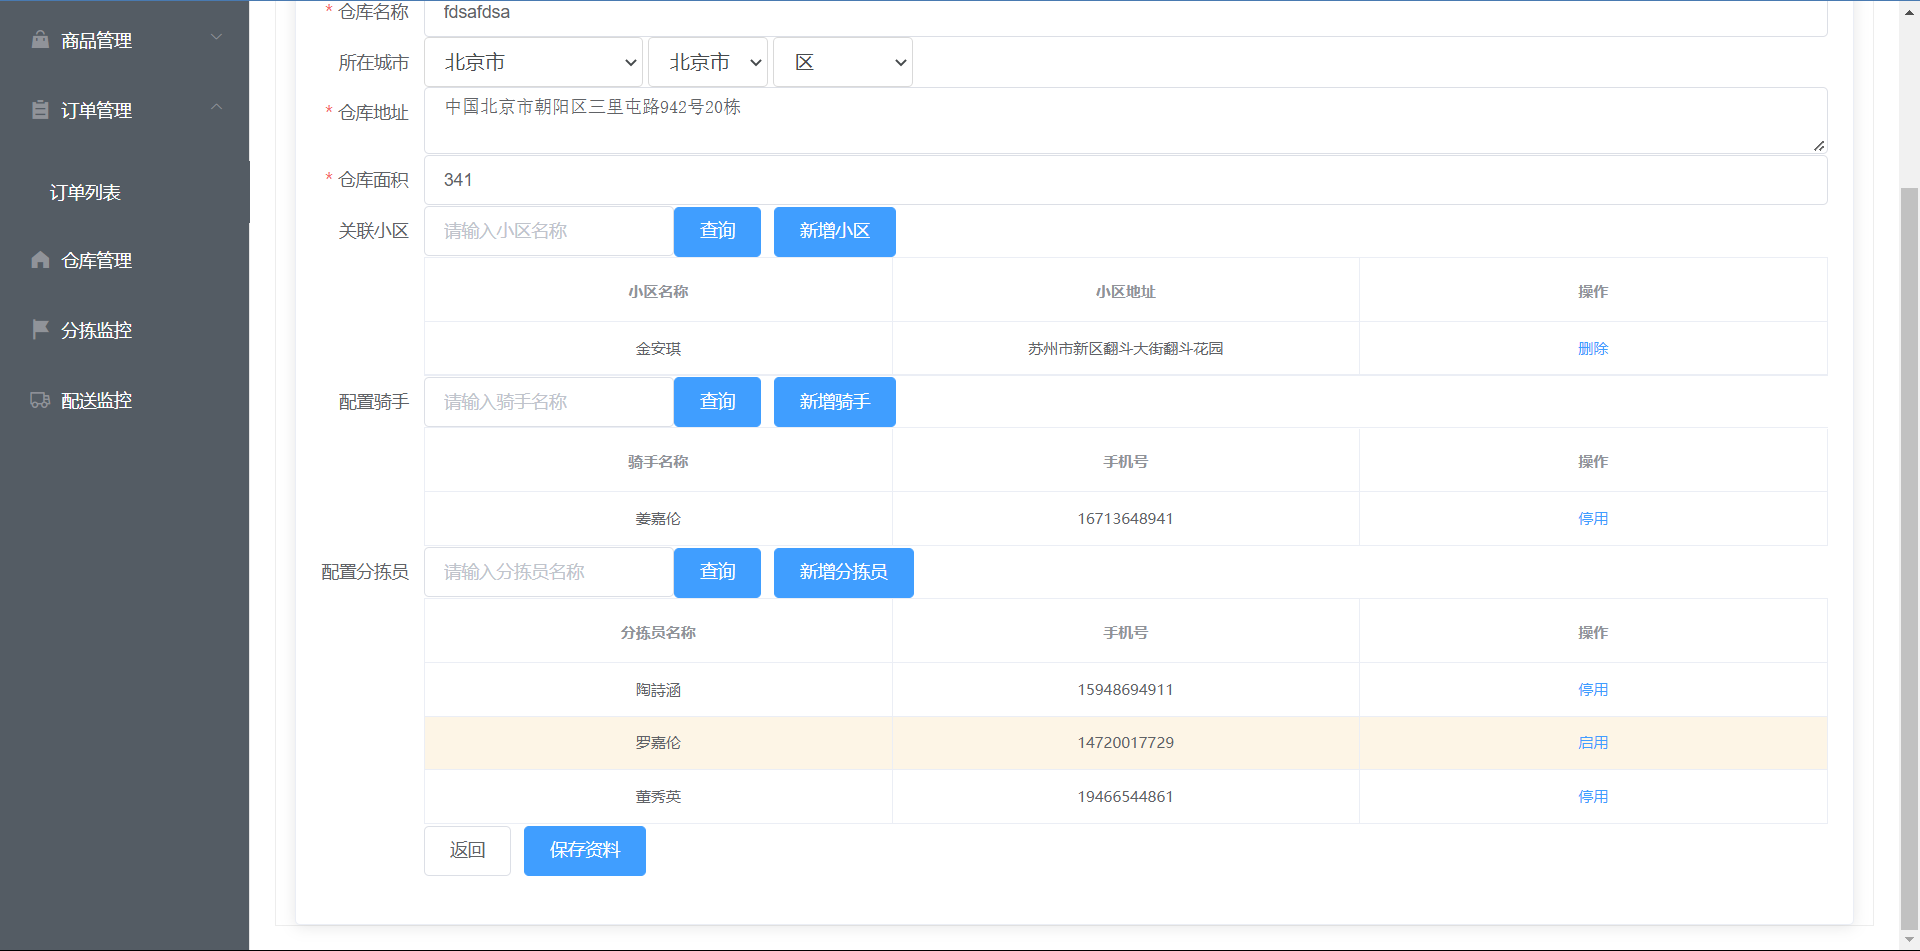Click the 小区名称 column header
The image size is (1920, 951).
[x=658, y=292]
